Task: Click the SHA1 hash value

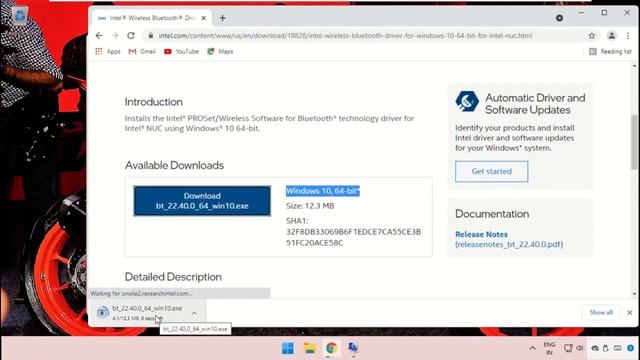Action: tap(353, 237)
